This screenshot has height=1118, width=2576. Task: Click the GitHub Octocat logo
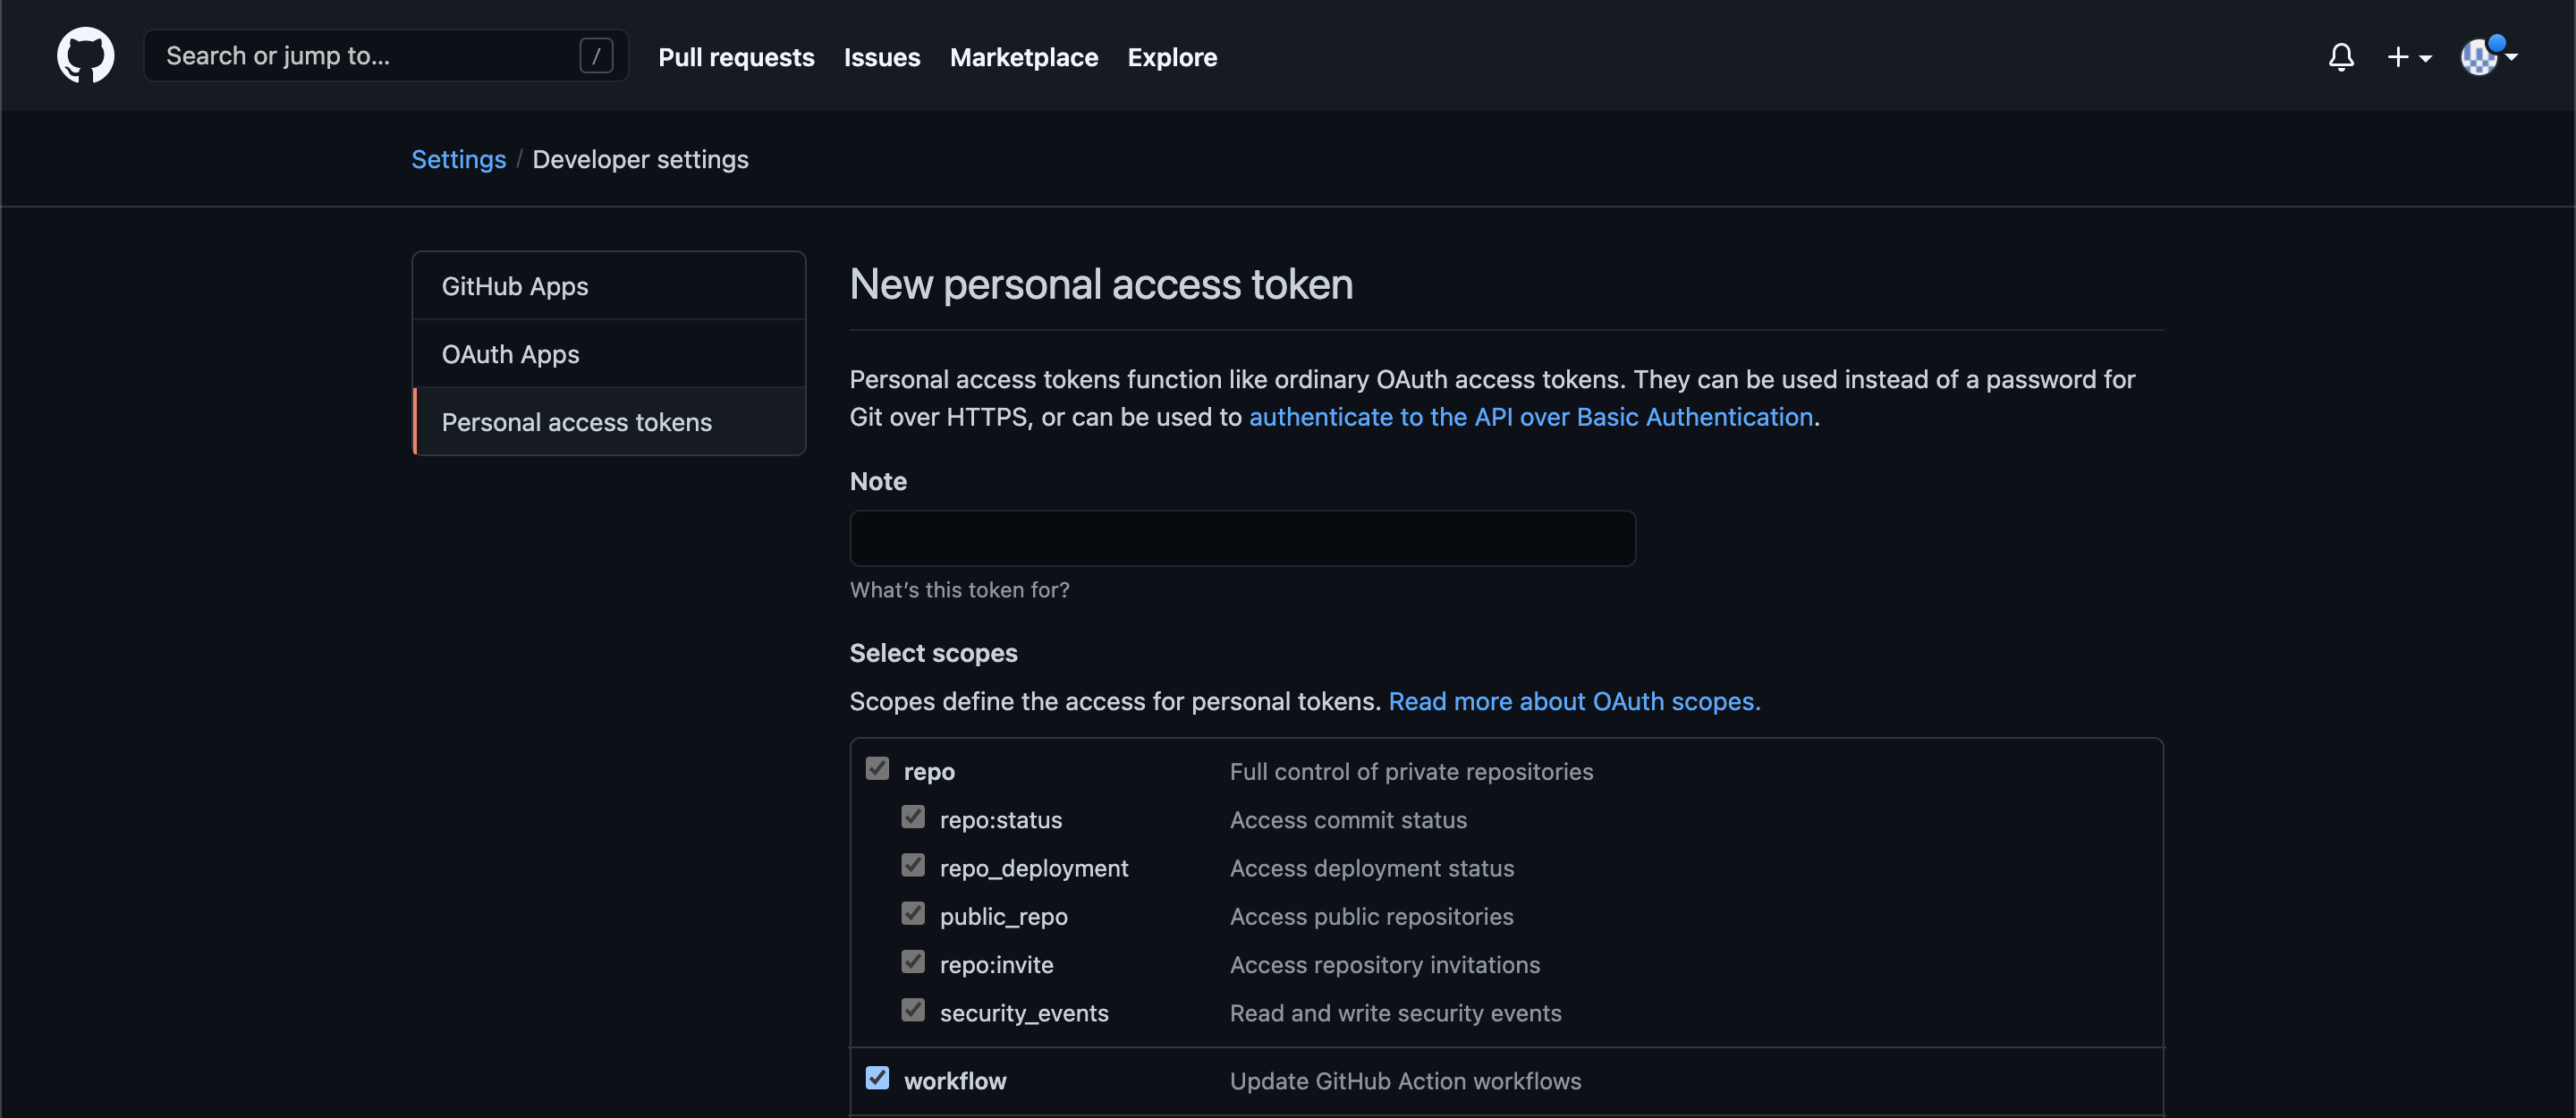85,55
